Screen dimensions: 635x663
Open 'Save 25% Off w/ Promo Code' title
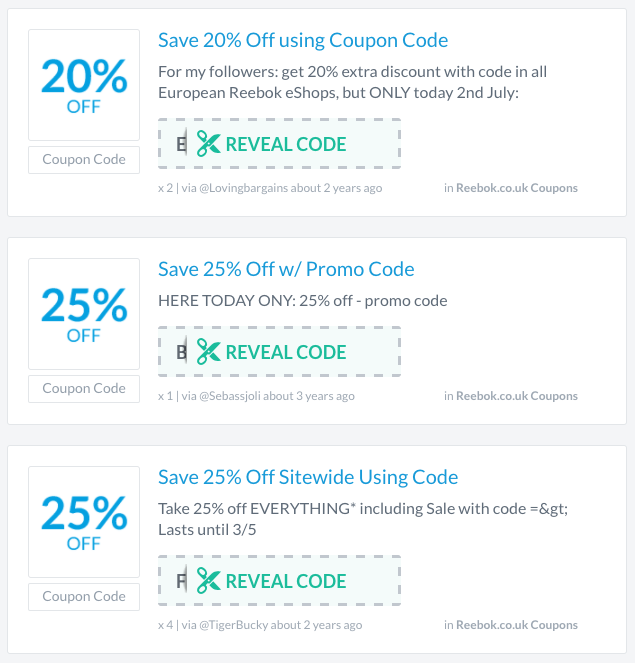pyautogui.click(x=286, y=269)
